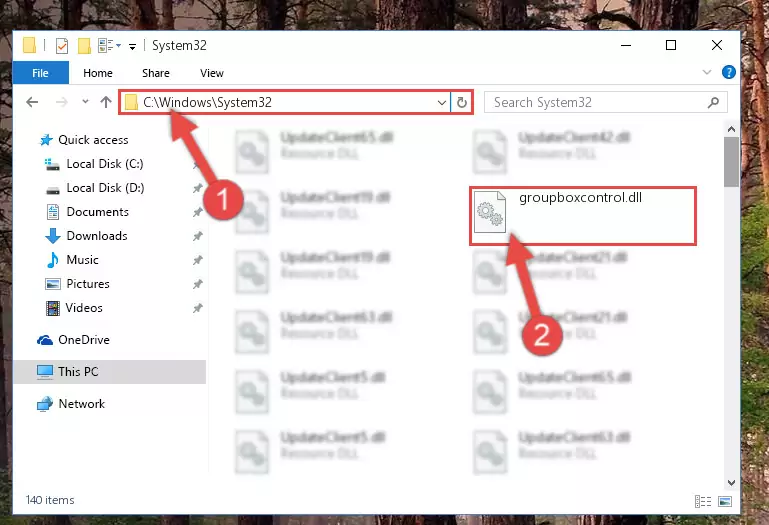Unpin Music via its pin icon
Viewport: 769px width, 525px height.
pos(197,260)
